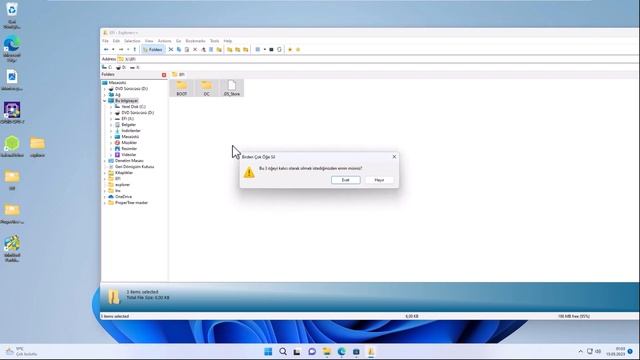Select ProperTree-master folder in tree
The width and height of the screenshot is (640, 360).
point(131,203)
